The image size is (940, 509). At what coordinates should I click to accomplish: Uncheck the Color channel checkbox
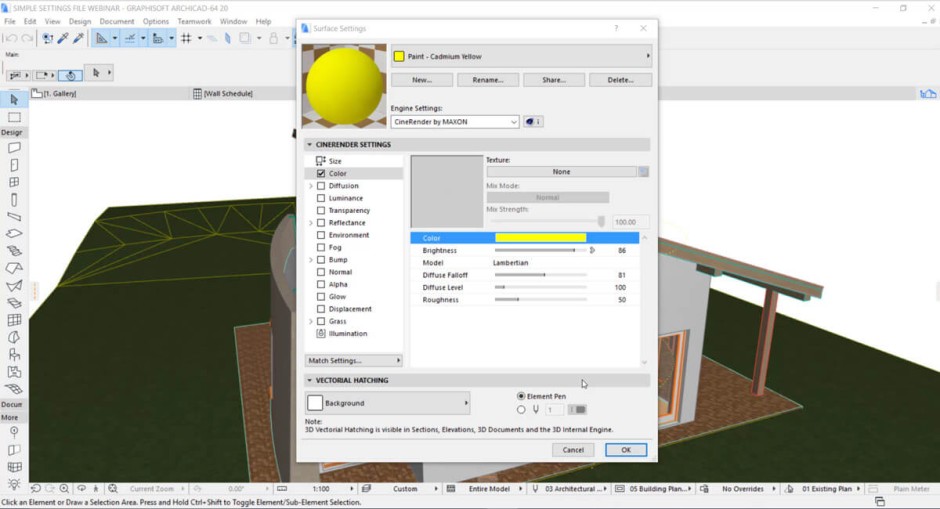click(321, 173)
